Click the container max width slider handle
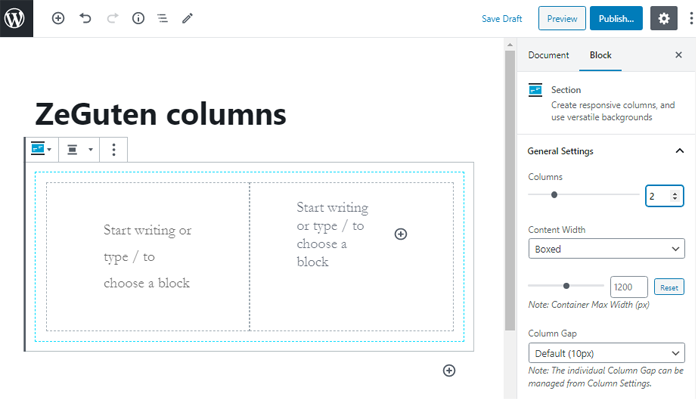Image resolution: width=696 pixels, height=399 pixels. [x=566, y=286]
